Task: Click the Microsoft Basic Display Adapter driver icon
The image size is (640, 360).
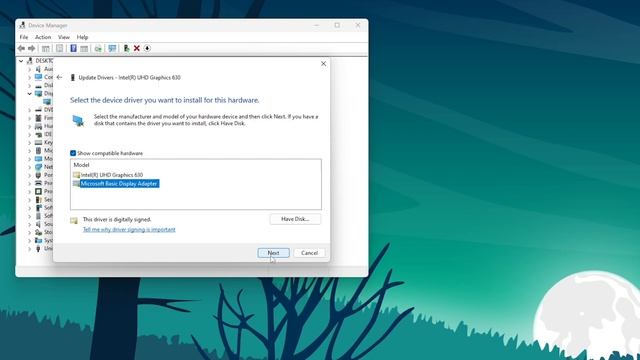Action: coord(76,184)
